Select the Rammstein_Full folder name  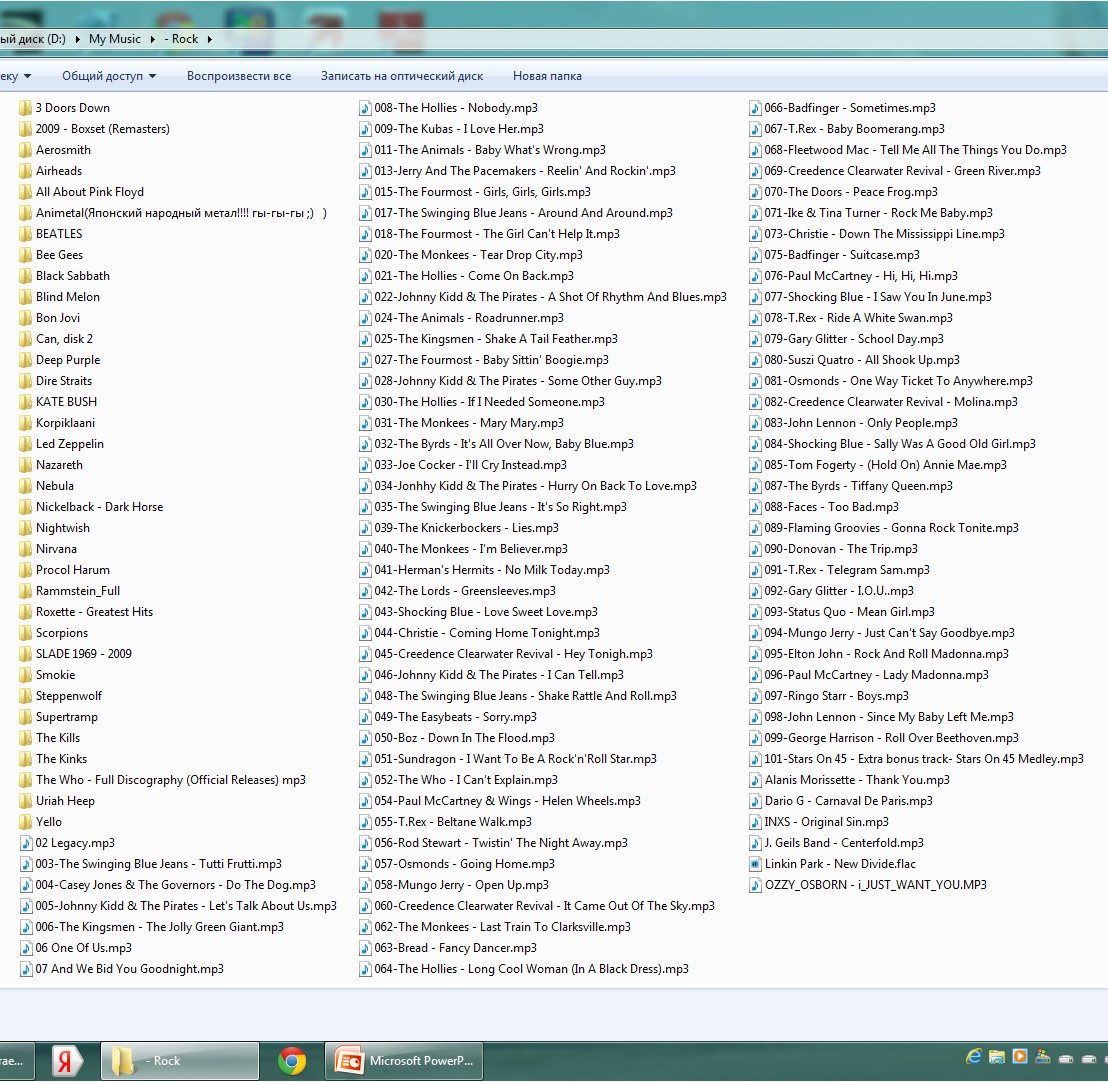78,592
